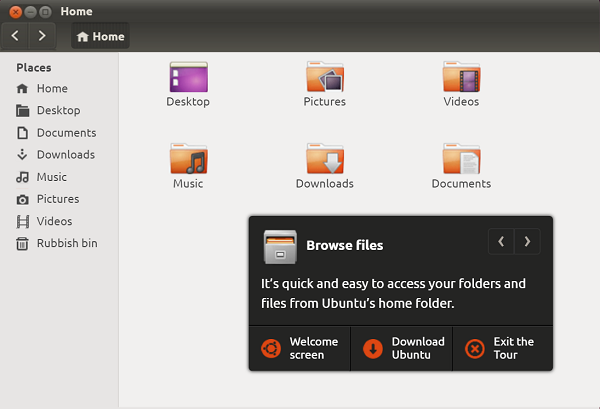
Task: Open the Documents folder icon in main view
Action: point(461,159)
